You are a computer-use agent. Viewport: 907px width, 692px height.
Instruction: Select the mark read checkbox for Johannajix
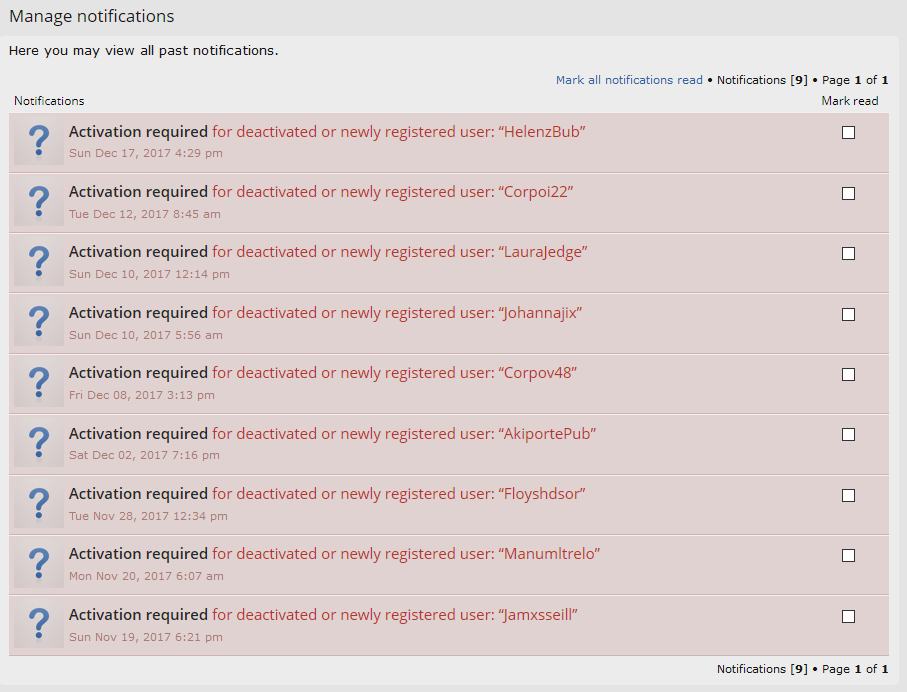click(x=848, y=314)
